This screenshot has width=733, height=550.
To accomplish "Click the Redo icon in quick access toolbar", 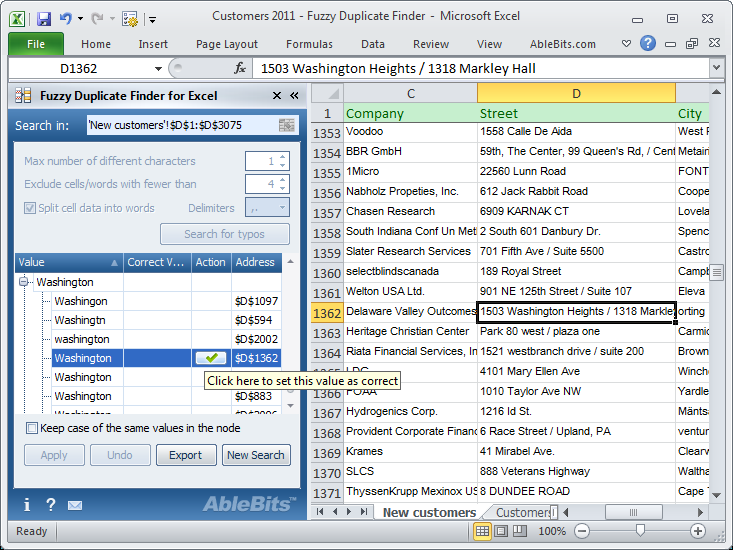I will point(97,19).
